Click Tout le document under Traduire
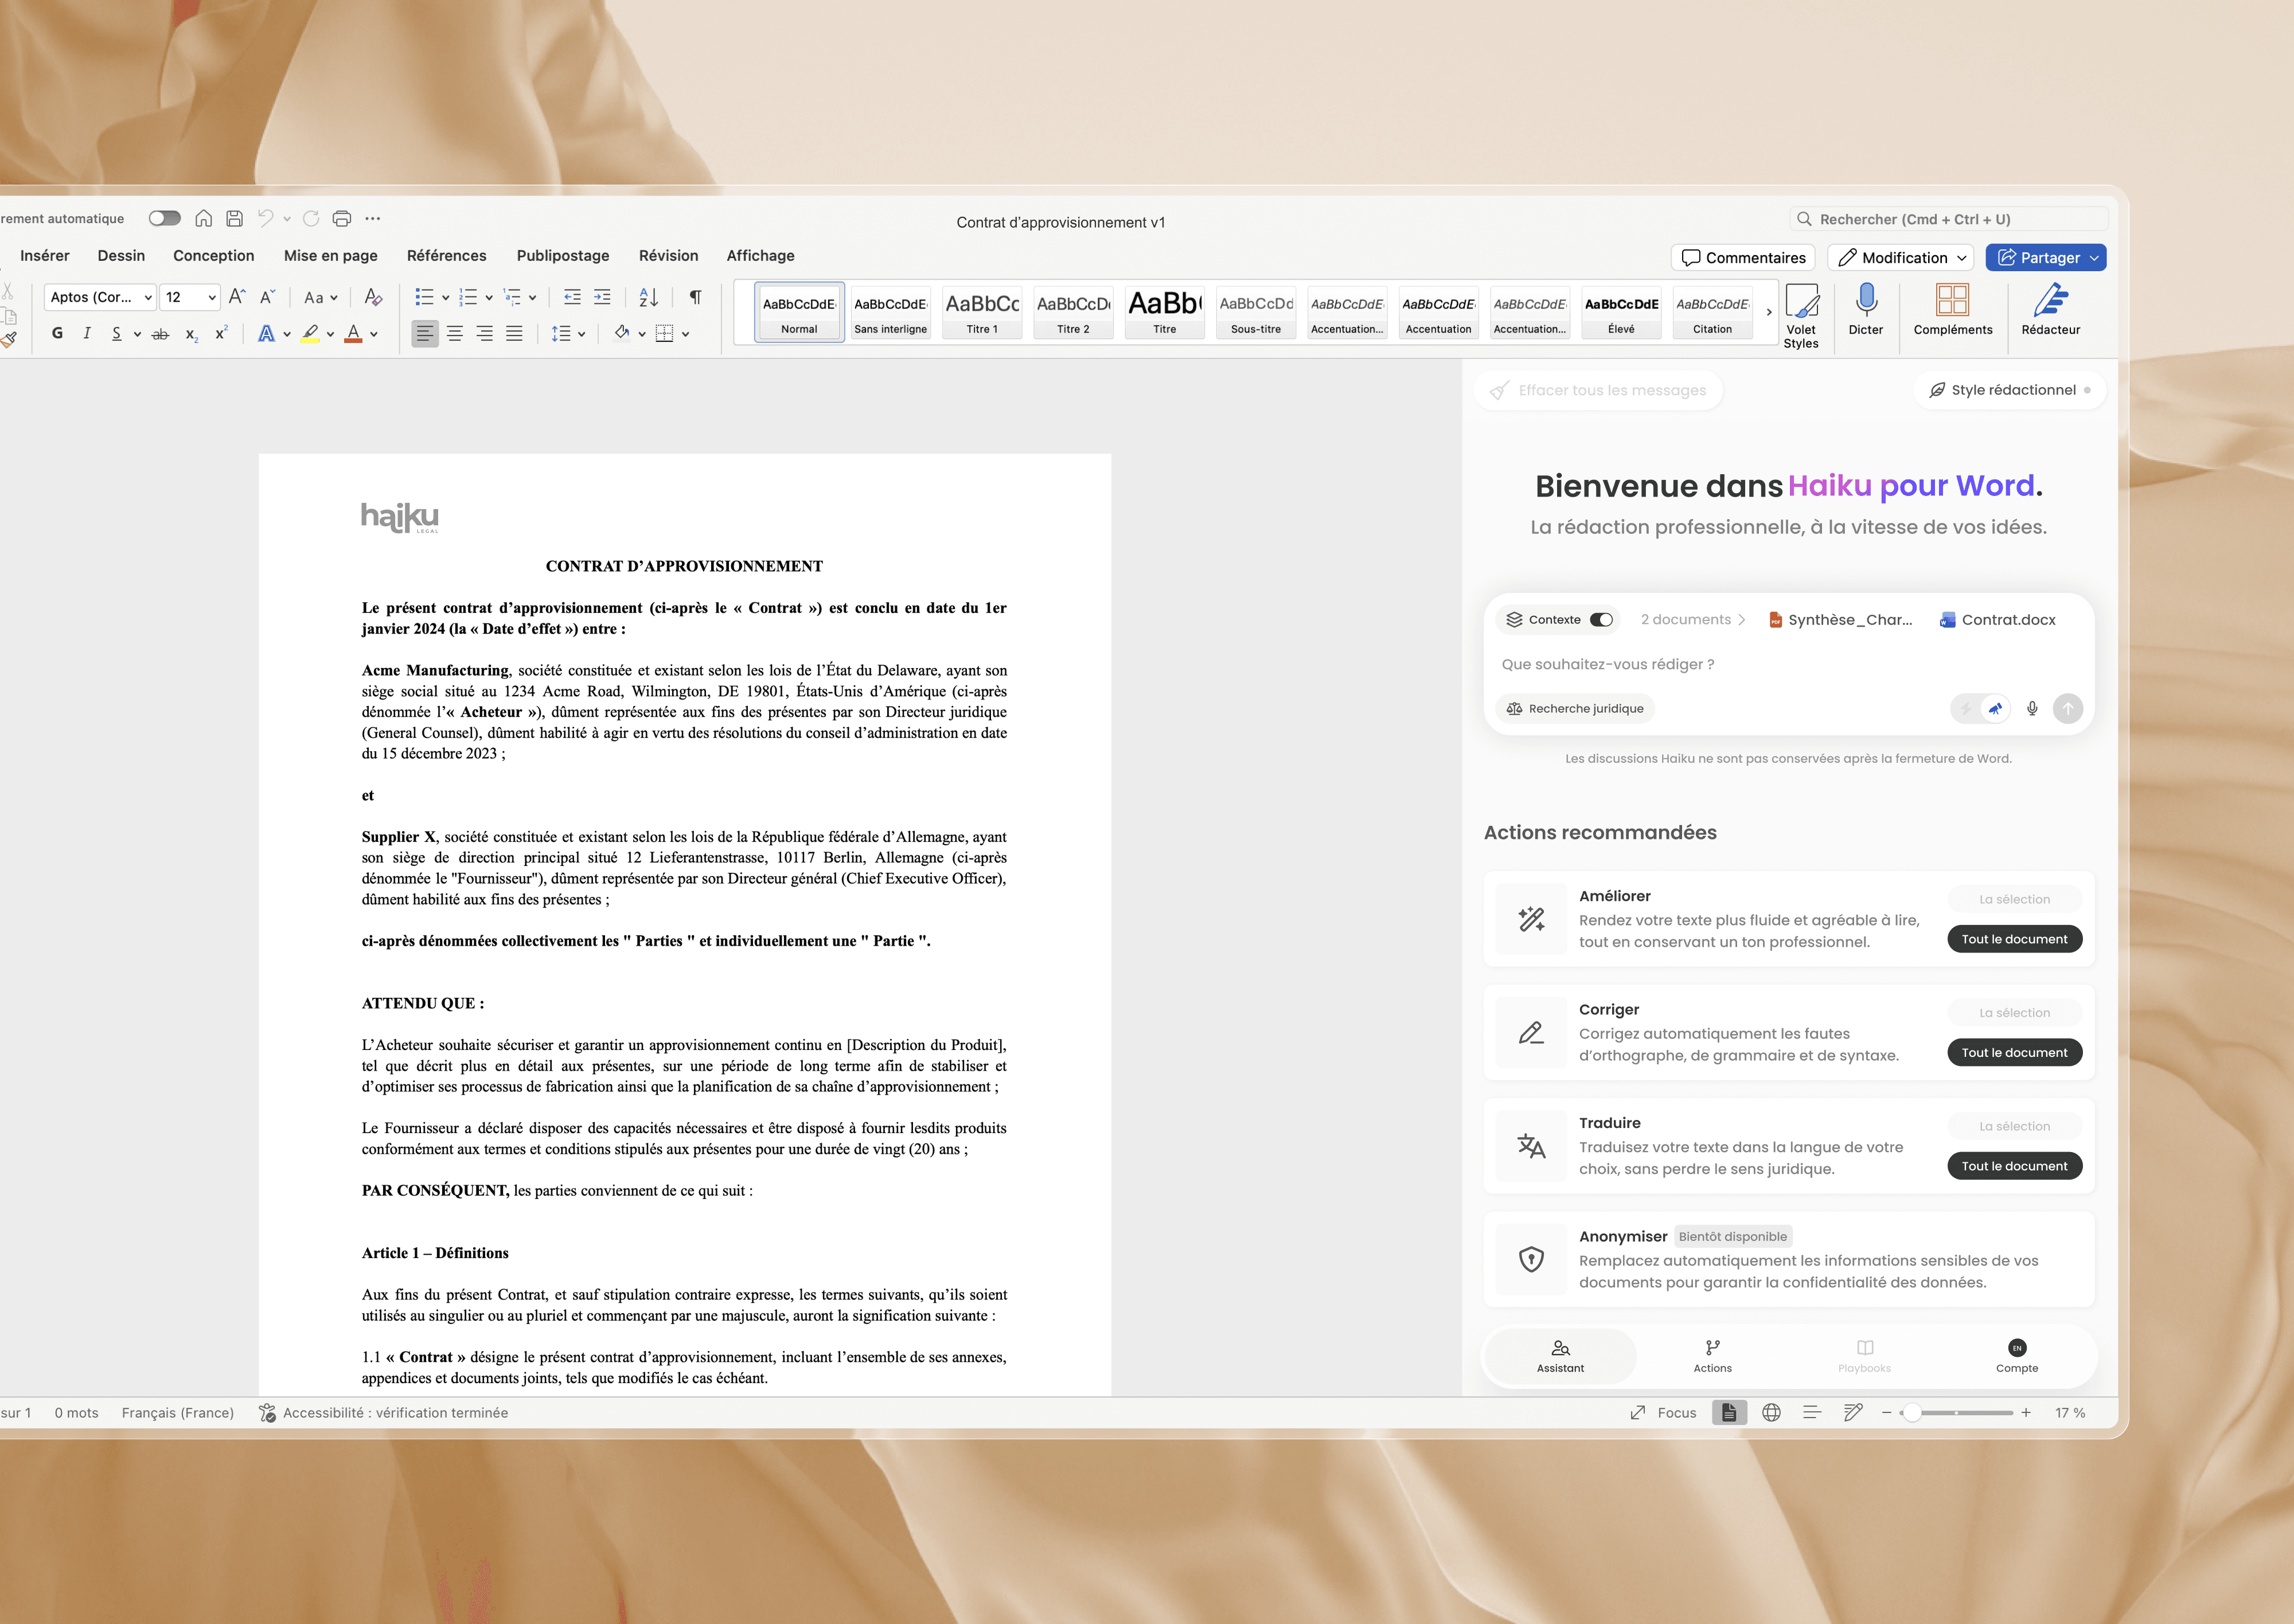2294x1624 pixels. 2014,1166
